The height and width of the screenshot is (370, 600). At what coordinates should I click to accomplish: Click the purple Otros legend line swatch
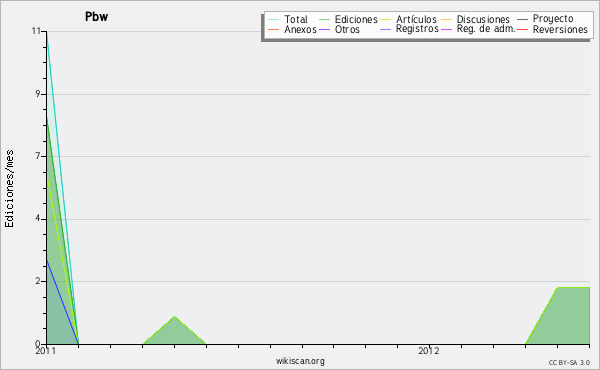click(324, 29)
